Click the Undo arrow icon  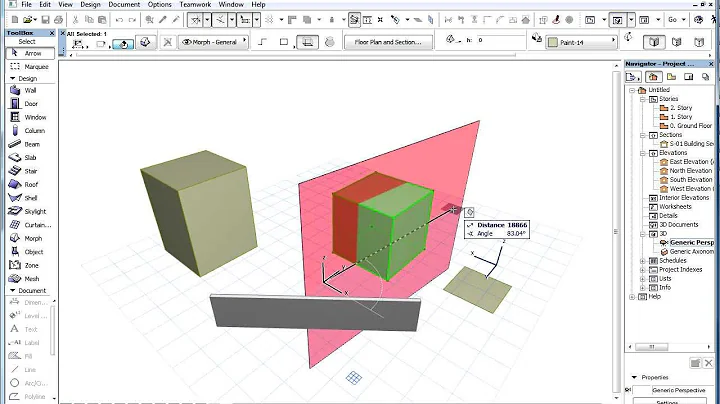click(119, 19)
